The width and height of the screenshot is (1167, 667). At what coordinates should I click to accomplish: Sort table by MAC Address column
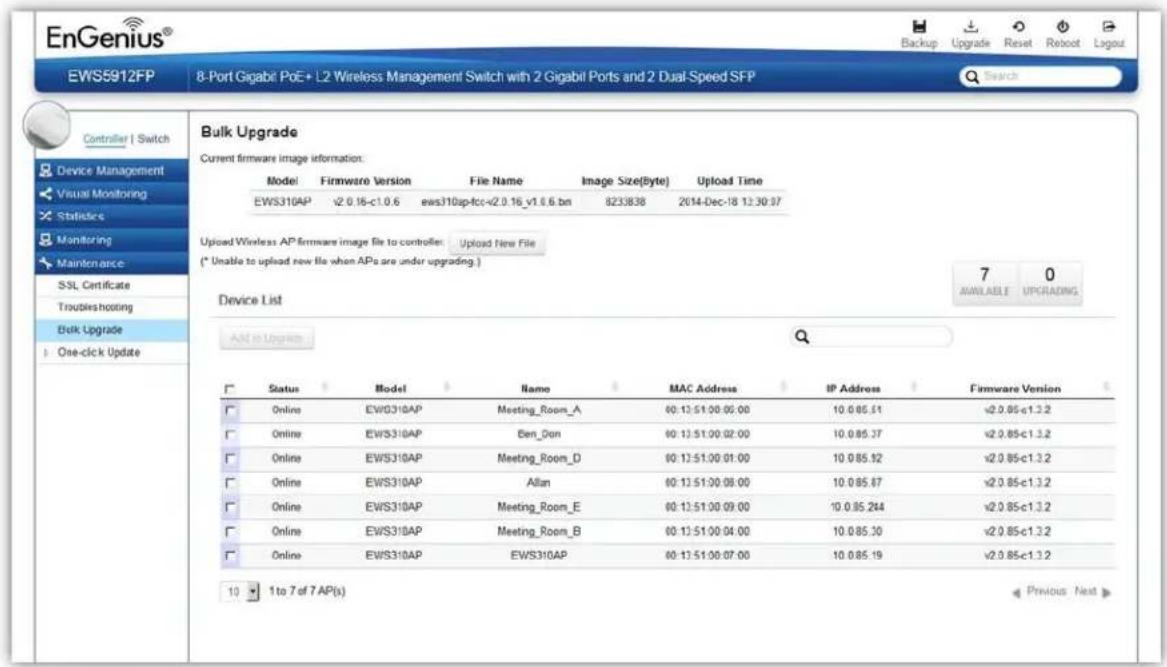click(703, 389)
